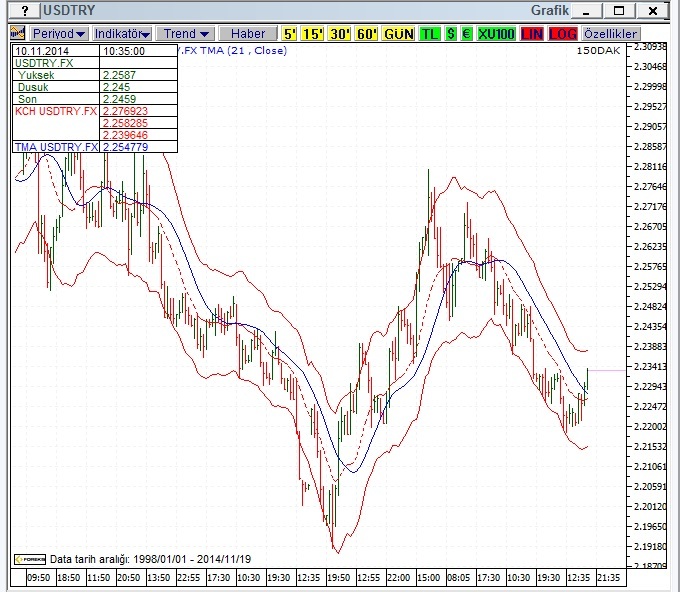
Task: Show prices in TL currency
Action: click(x=430, y=33)
